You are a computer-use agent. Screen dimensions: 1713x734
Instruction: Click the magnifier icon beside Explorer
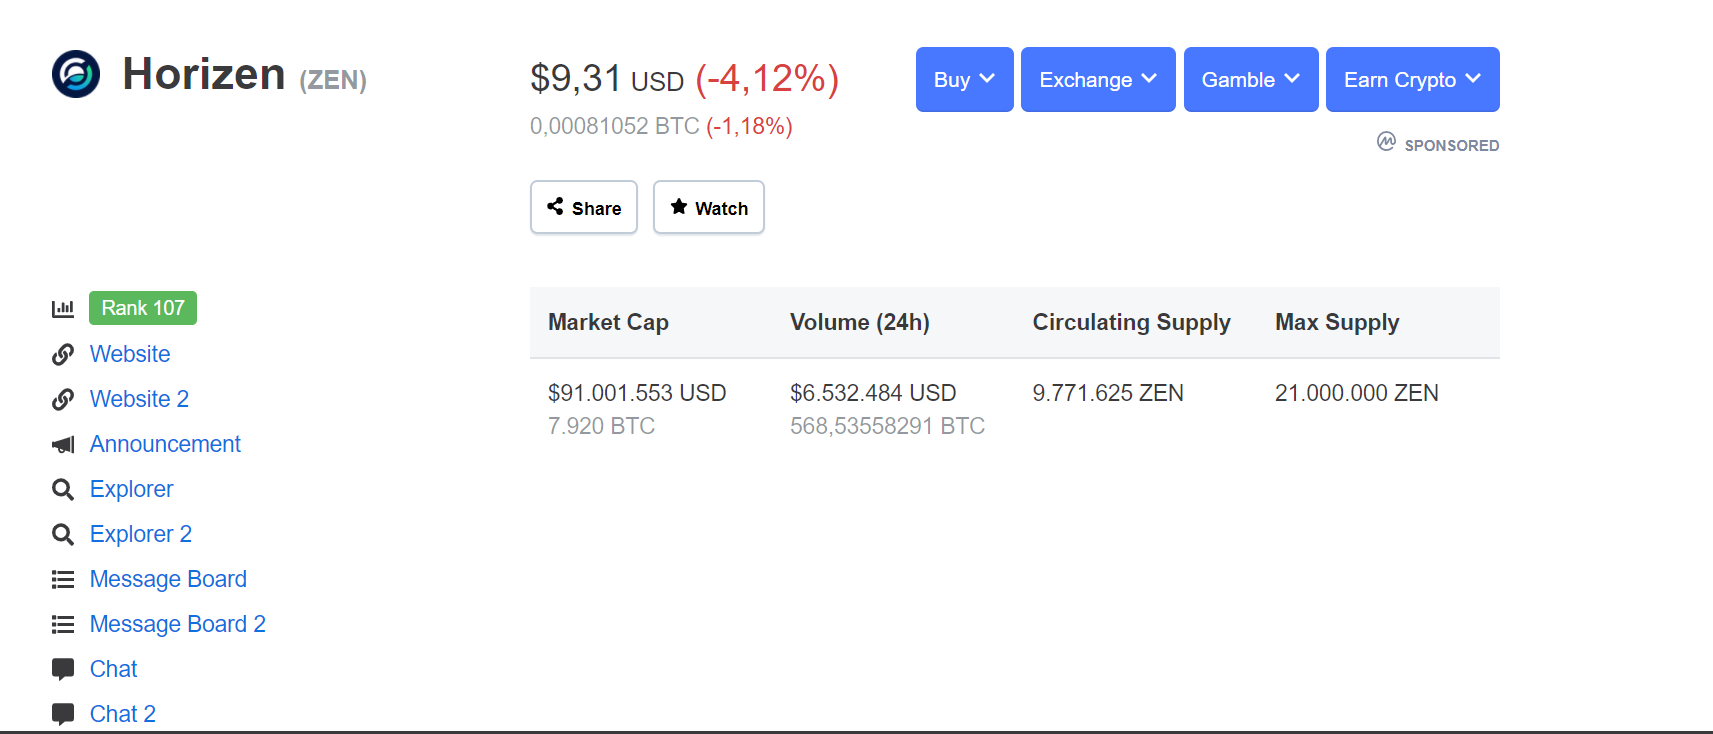[63, 489]
